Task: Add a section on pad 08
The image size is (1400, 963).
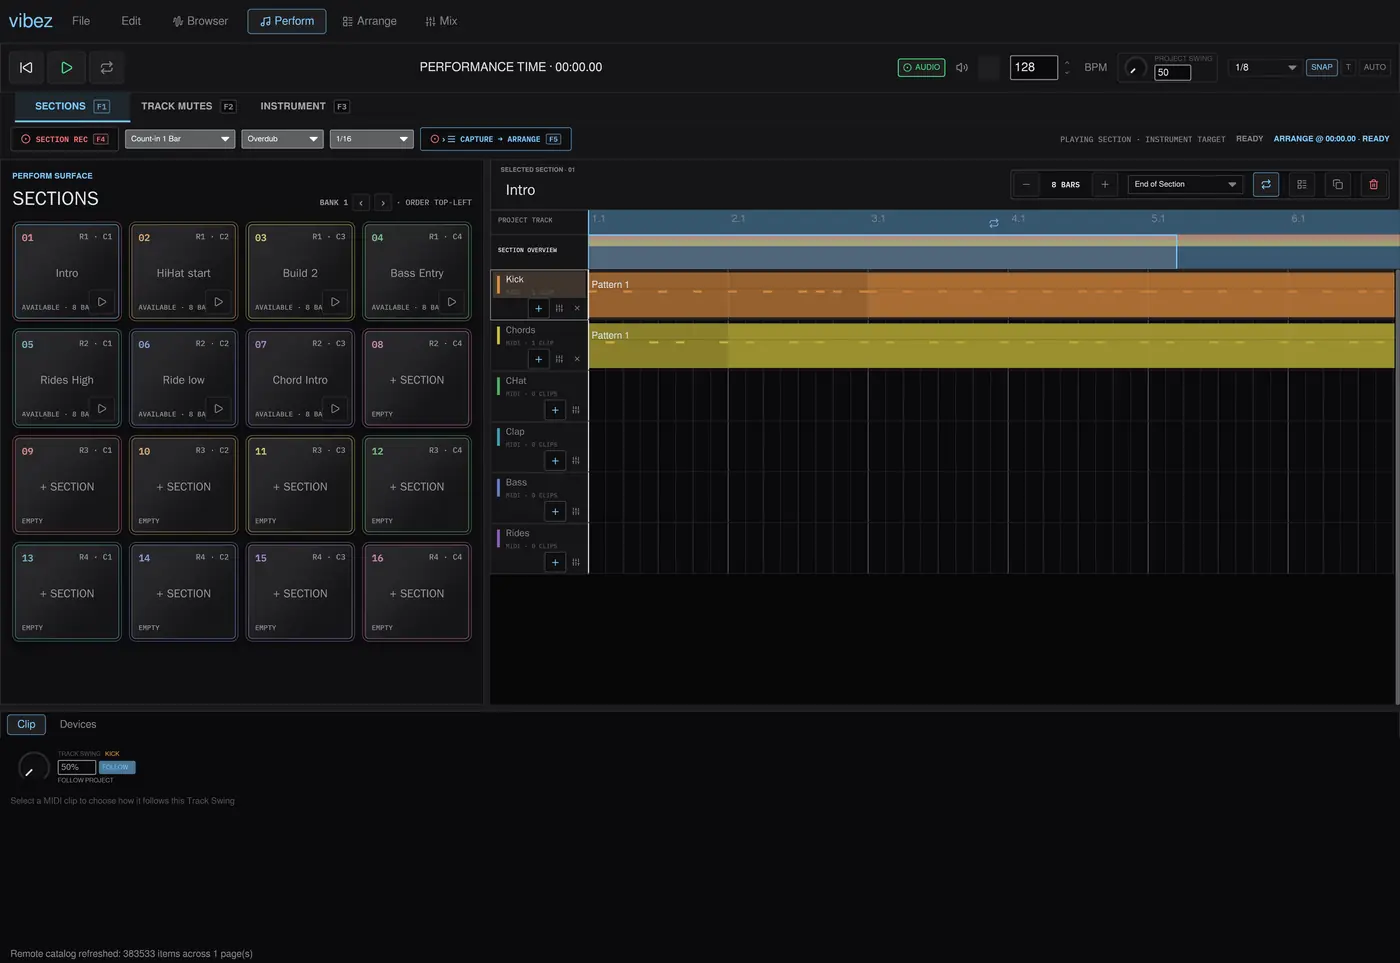Action: (417, 380)
